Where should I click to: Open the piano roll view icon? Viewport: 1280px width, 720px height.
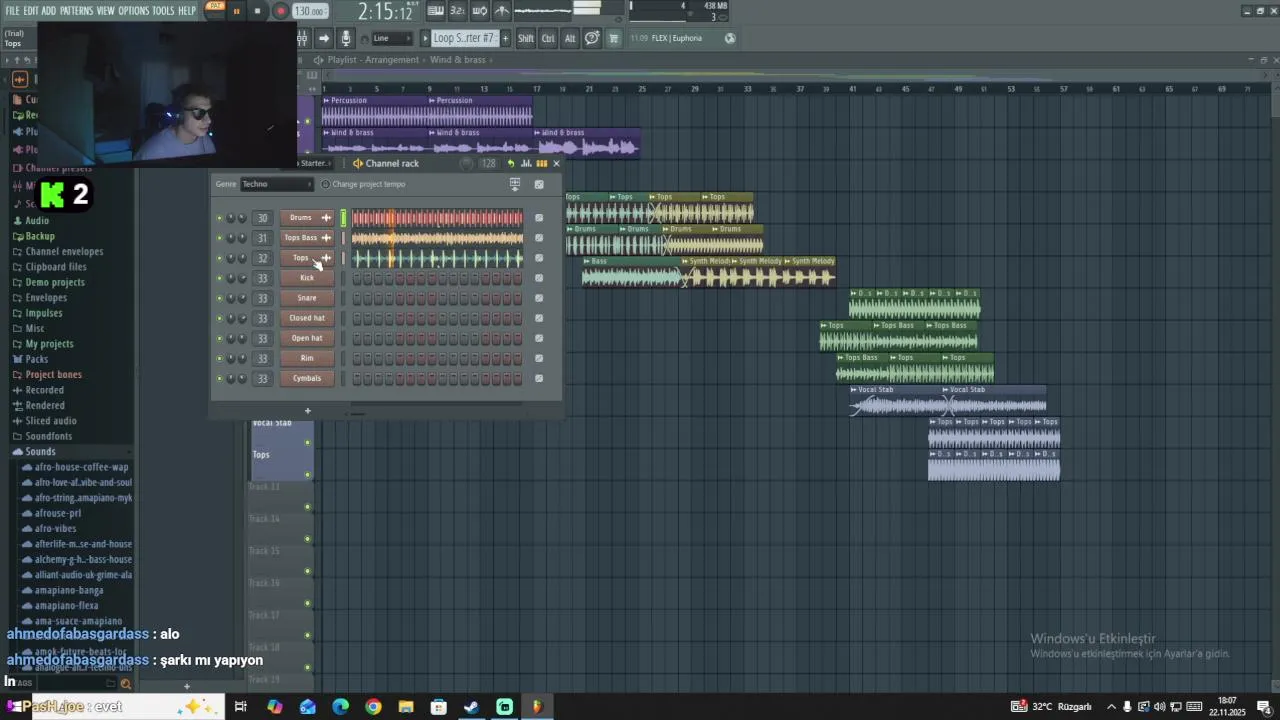tap(434, 11)
